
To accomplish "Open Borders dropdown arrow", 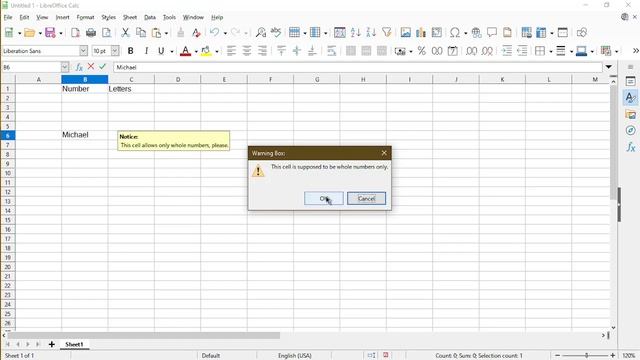I will point(551,51).
